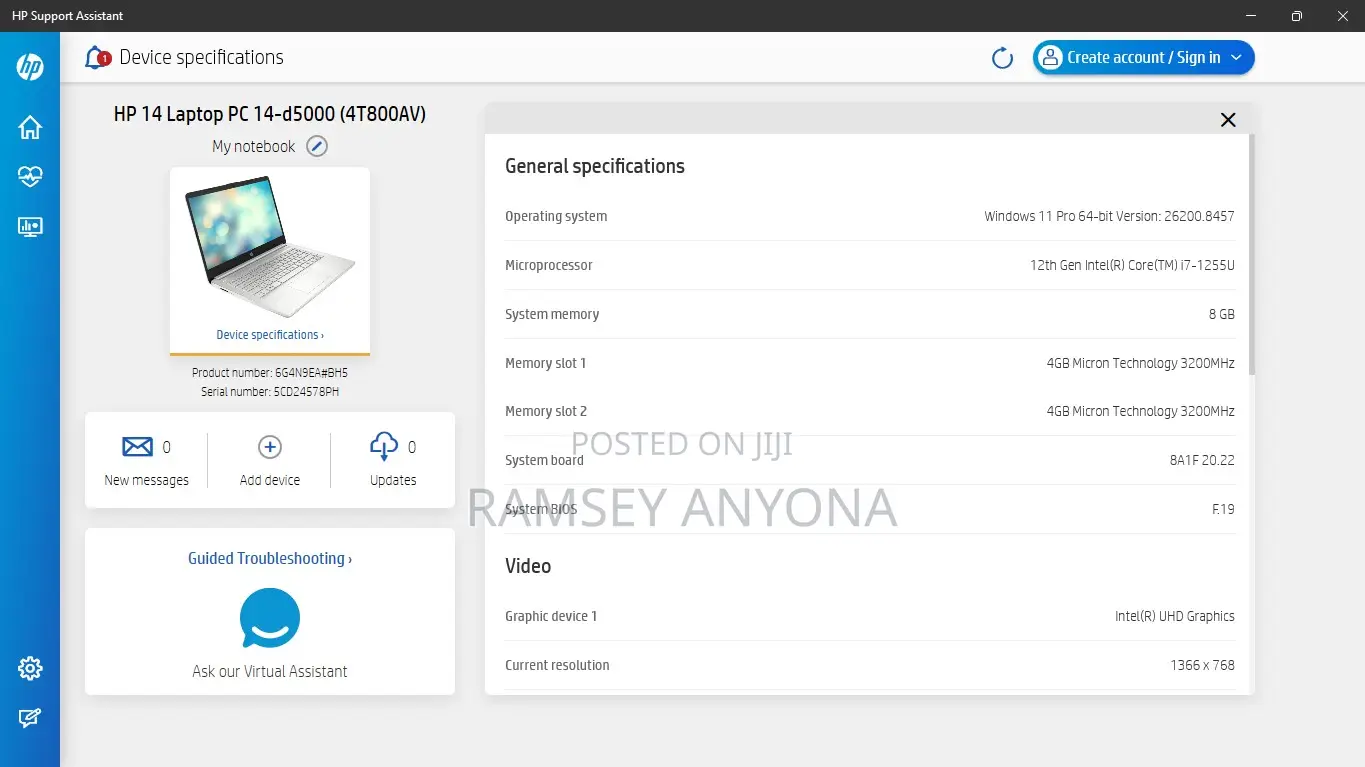Click the Operating system label
Screen dimensions: 1365x767
pos(556,216)
